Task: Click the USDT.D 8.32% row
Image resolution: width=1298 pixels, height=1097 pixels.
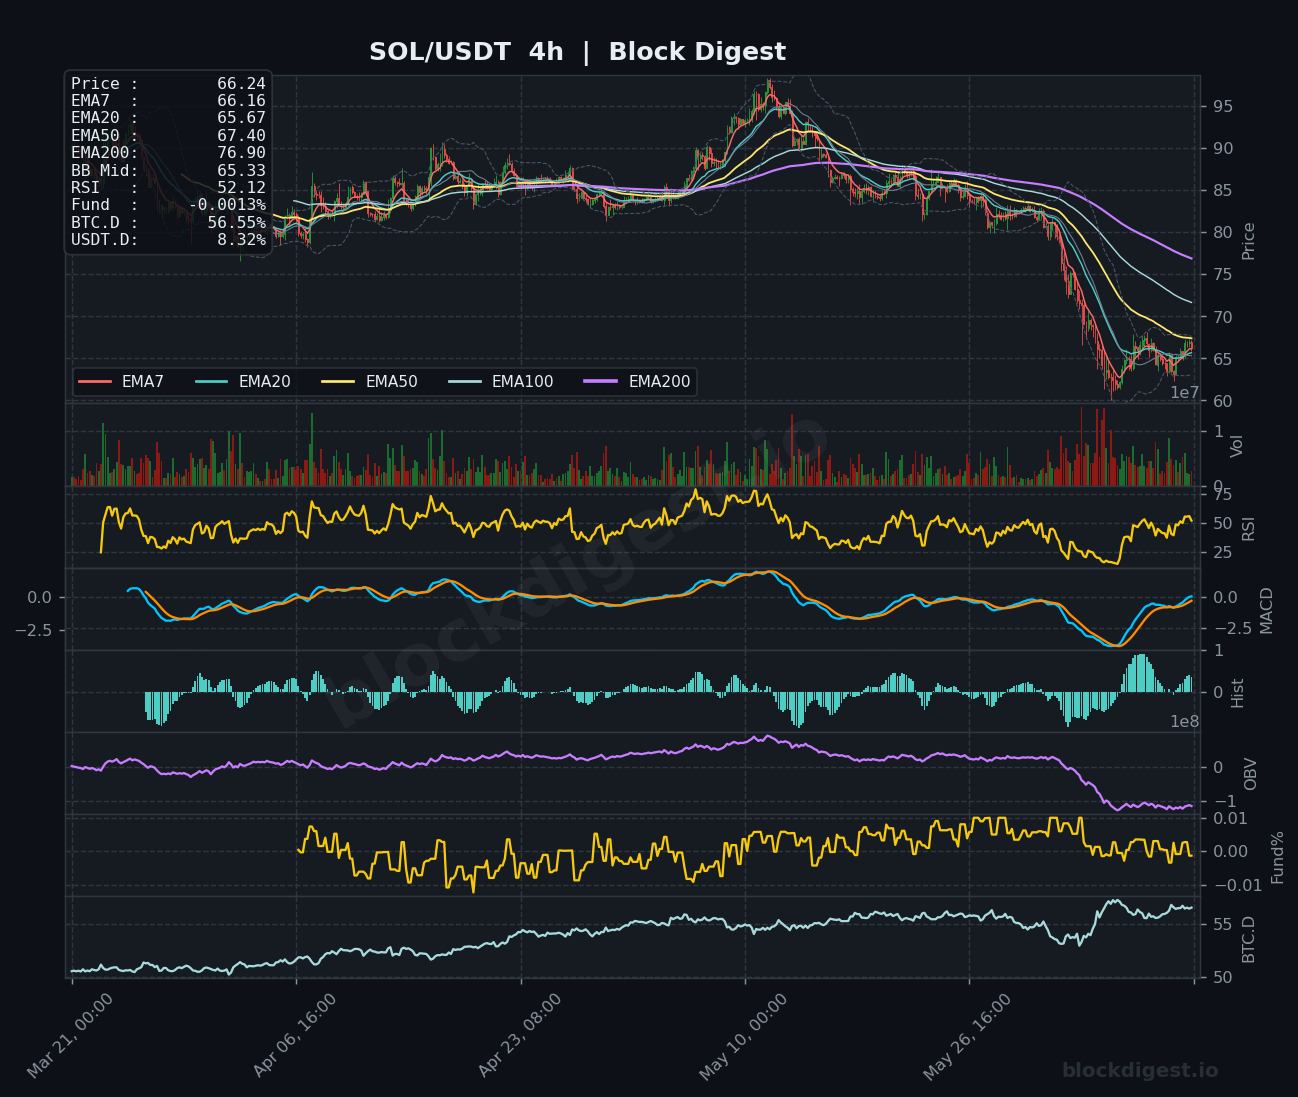Action: 168,240
